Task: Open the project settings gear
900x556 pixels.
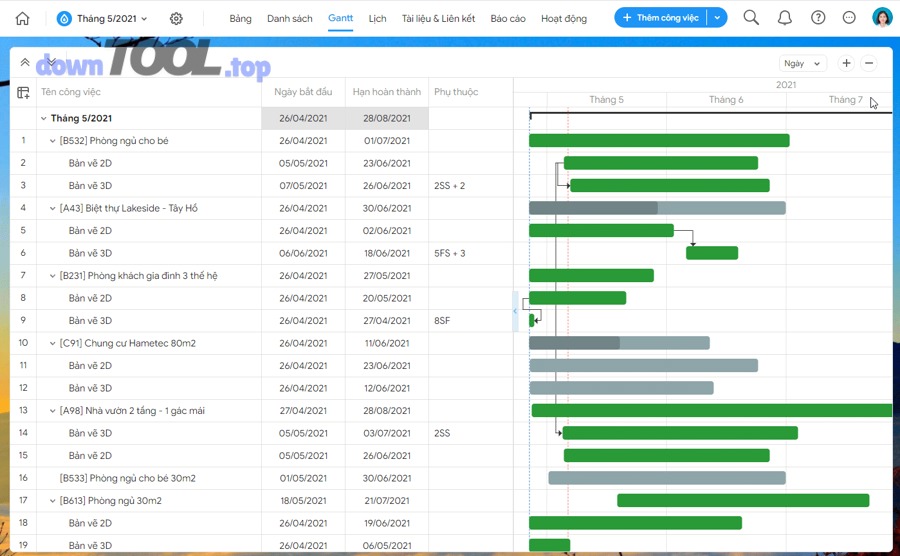Action: tap(176, 18)
